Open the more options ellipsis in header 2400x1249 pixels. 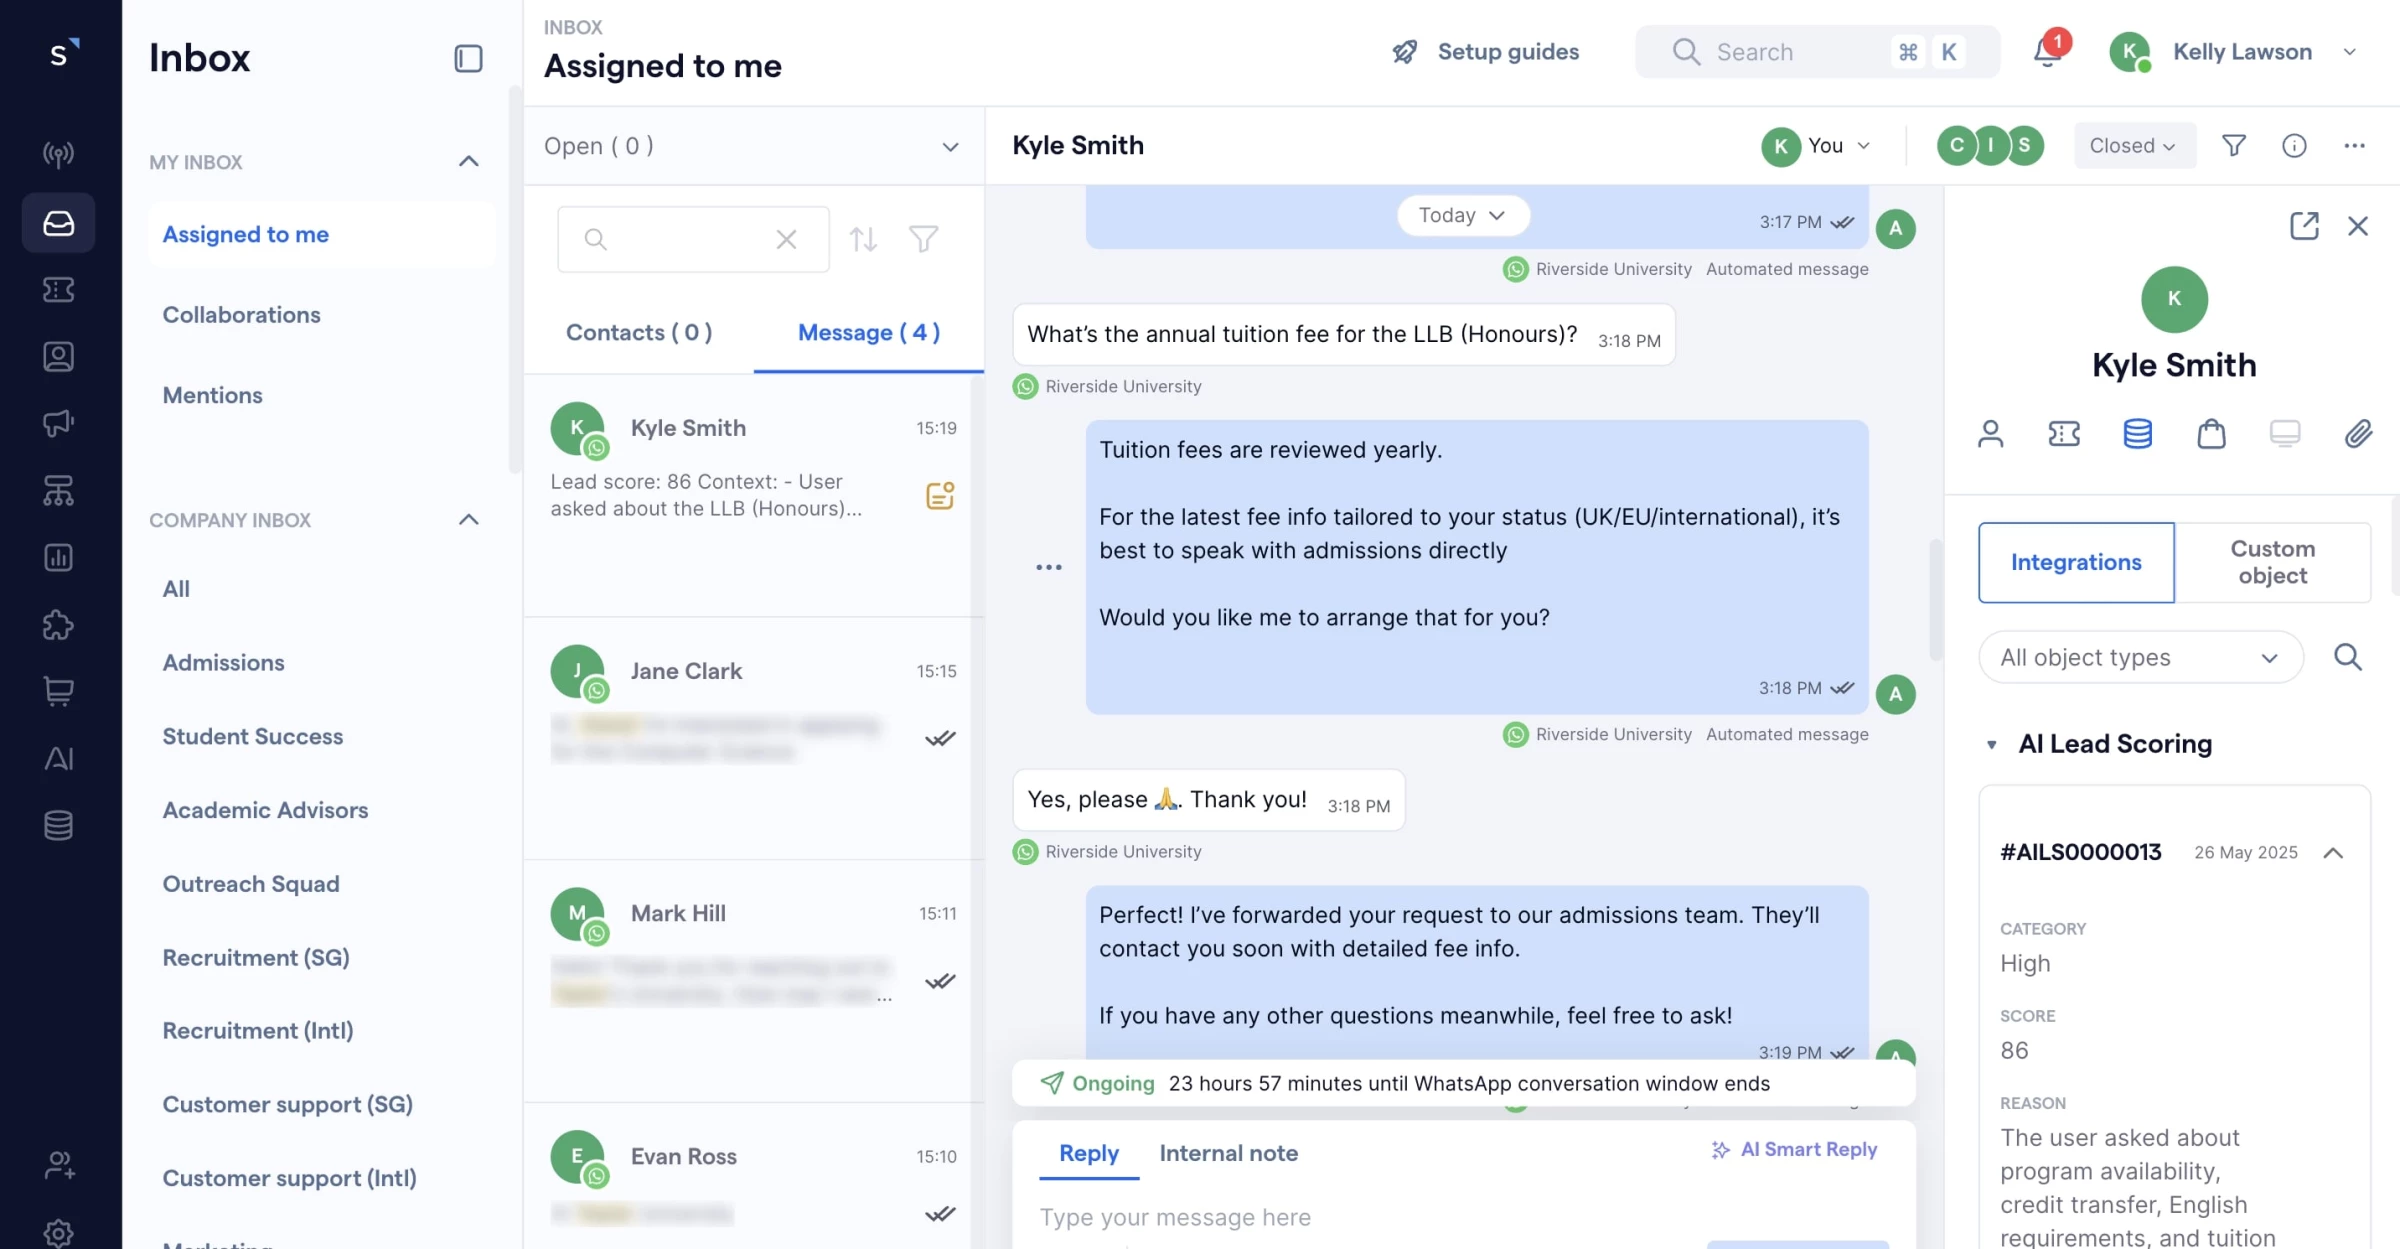(2354, 146)
